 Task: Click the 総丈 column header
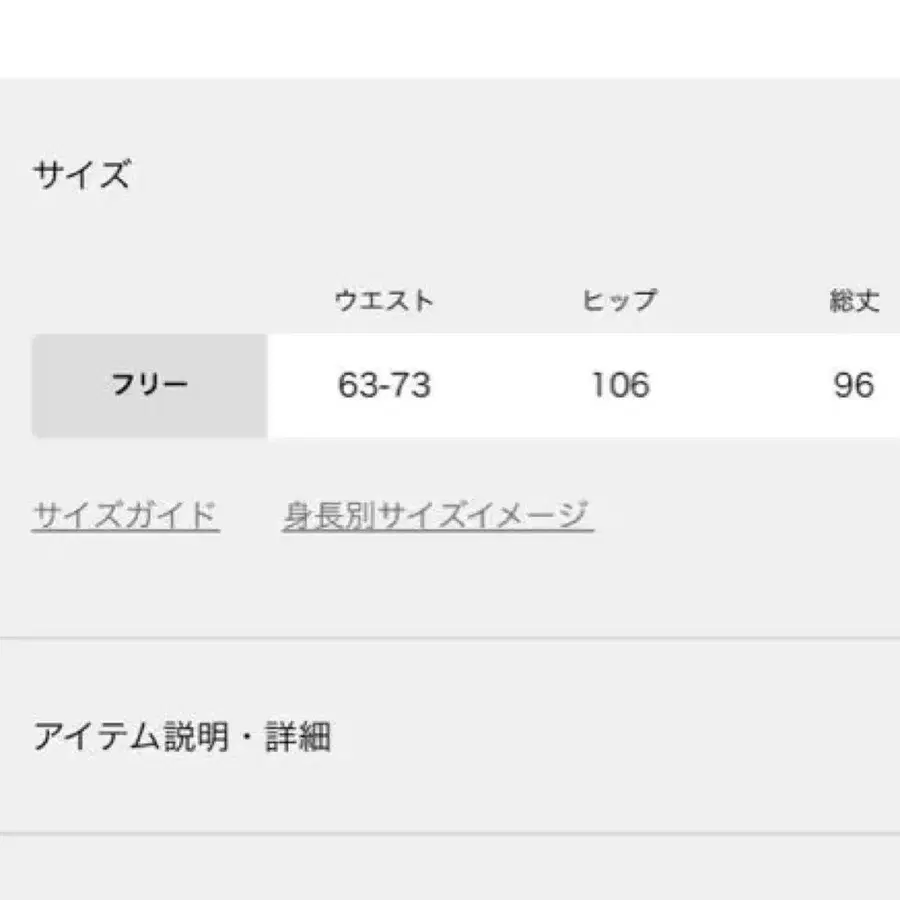coord(854,301)
